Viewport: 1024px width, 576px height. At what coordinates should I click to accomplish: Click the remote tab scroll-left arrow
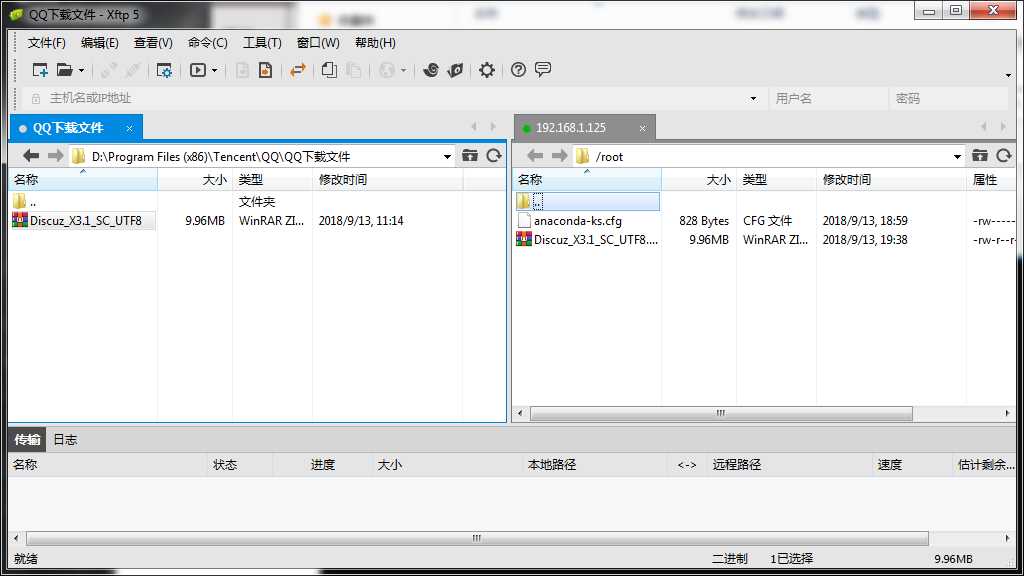(x=984, y=127)
